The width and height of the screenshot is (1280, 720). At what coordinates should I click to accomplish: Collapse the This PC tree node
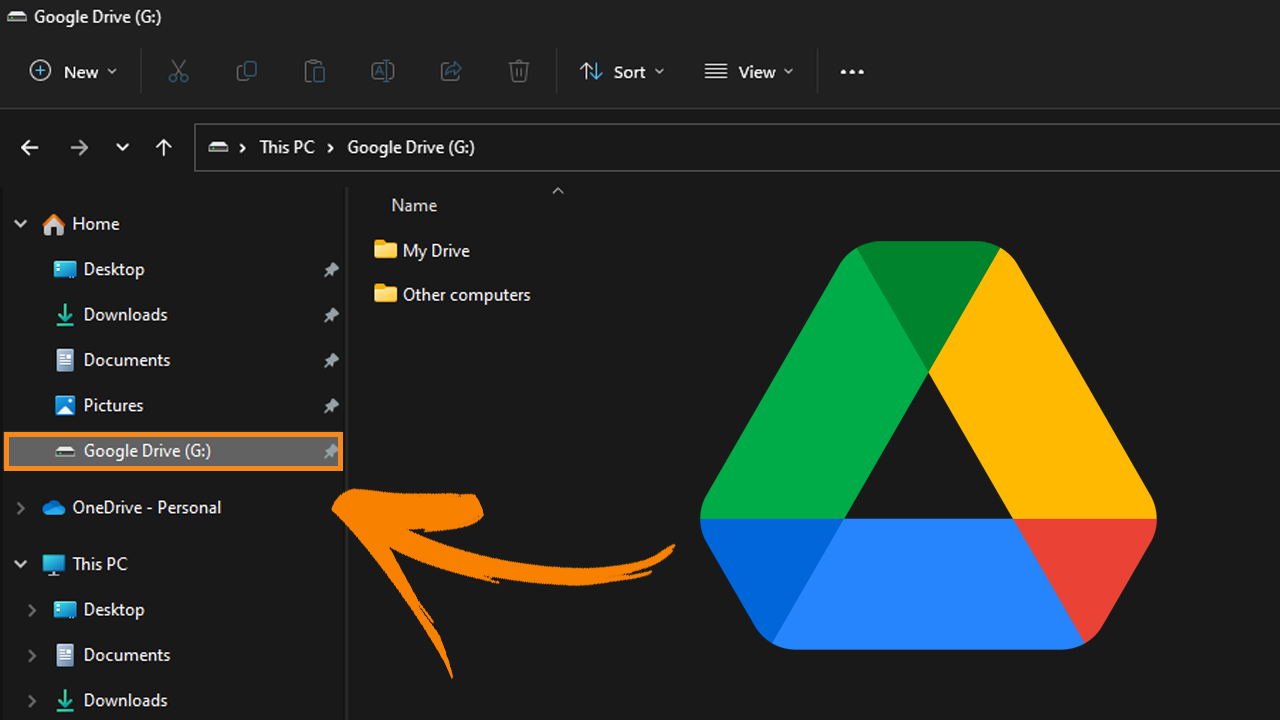tap(20, 564)
